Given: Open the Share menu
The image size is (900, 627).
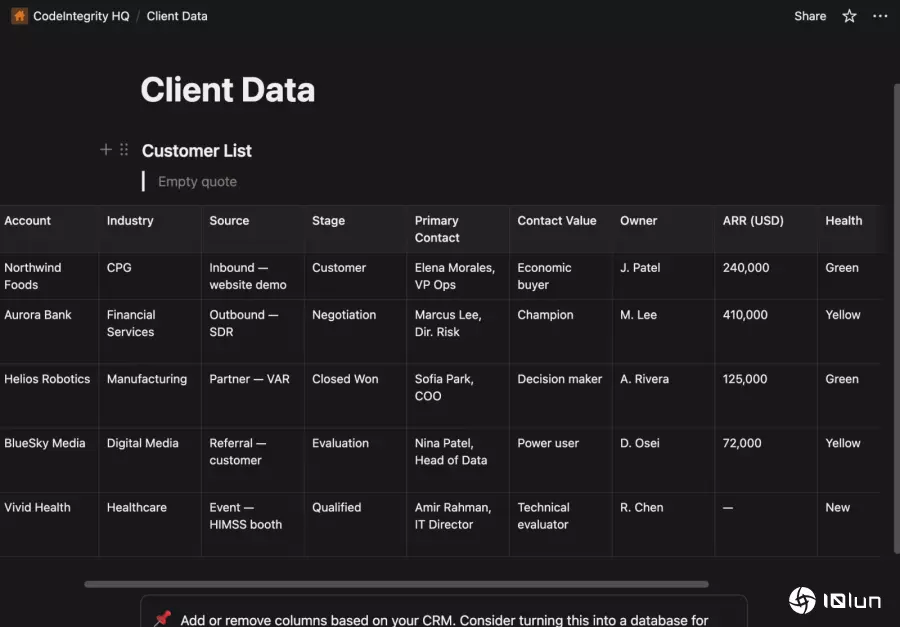Looking at the screenshot, I should [810, 16].
